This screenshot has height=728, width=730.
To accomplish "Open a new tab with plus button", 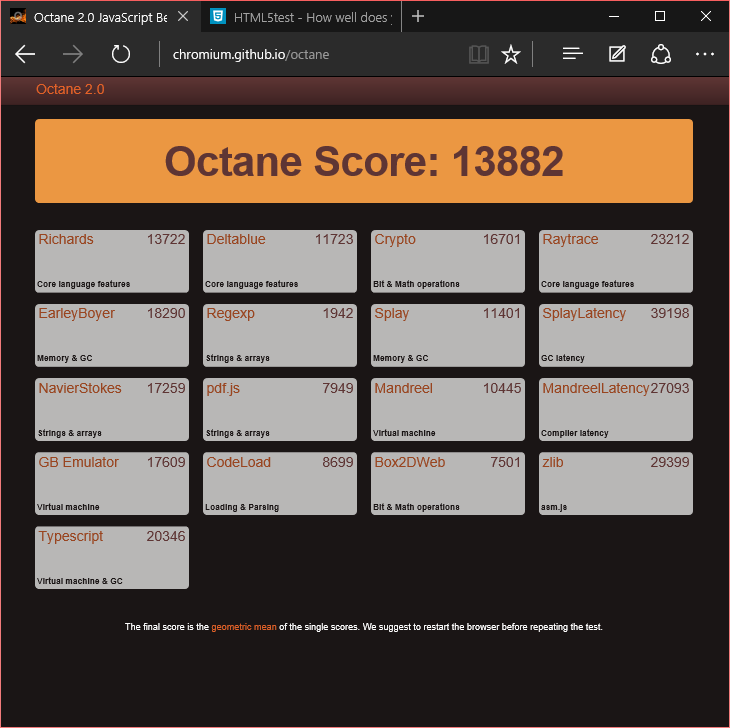I will [x=418, y=17].
